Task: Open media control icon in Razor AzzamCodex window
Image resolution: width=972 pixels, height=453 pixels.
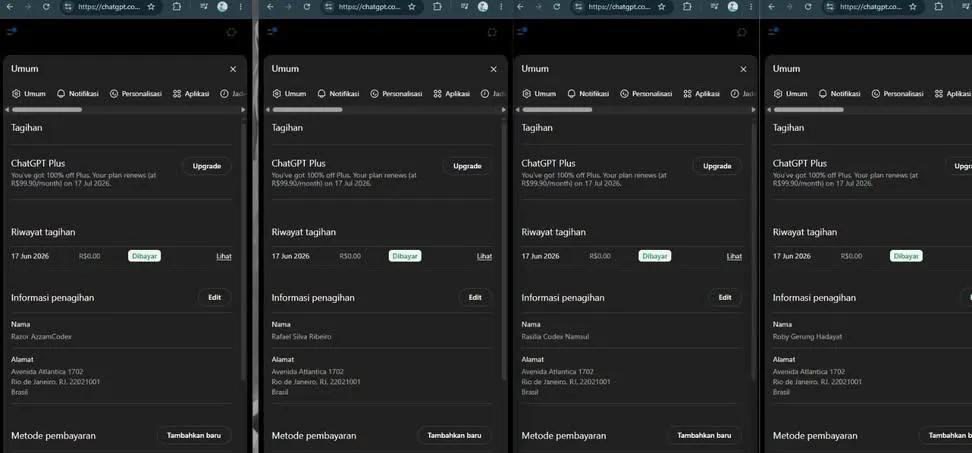Action: click(205, 7)
